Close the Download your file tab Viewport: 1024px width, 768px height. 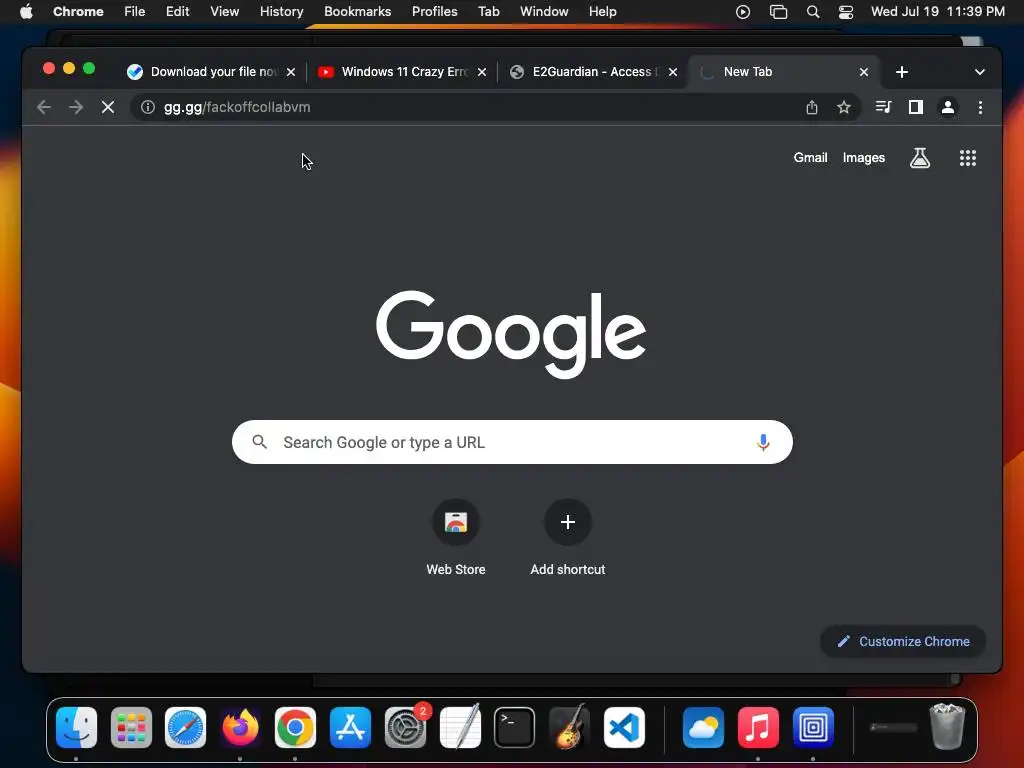pyautogui.click(x=291, y=72)
